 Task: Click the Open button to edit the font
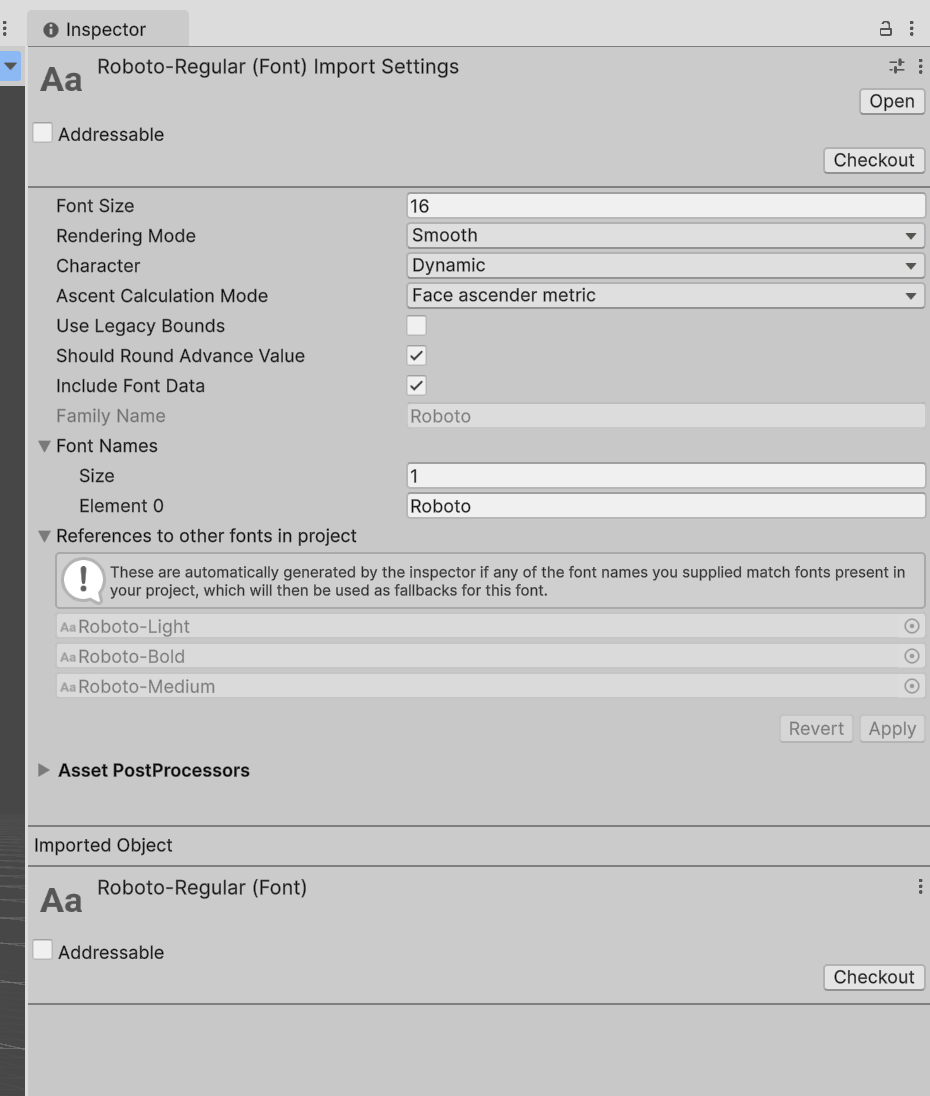[890, 101]
